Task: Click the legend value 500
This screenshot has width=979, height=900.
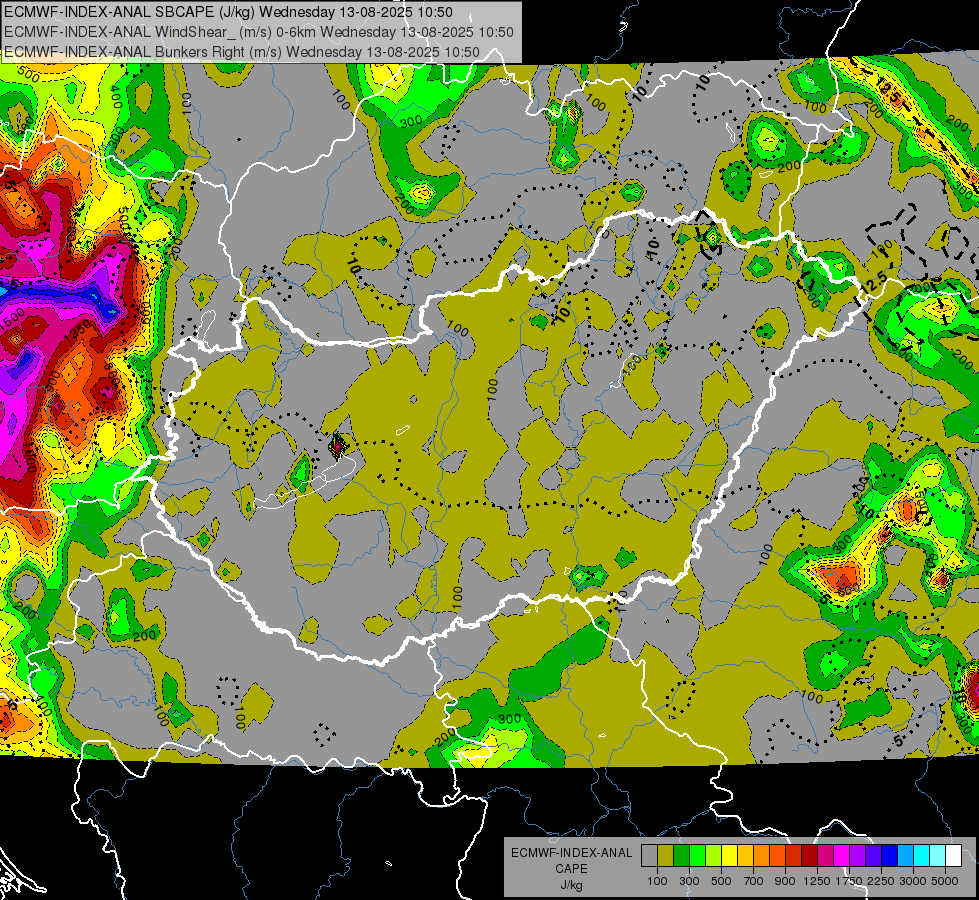Action: tap(721, 881)
